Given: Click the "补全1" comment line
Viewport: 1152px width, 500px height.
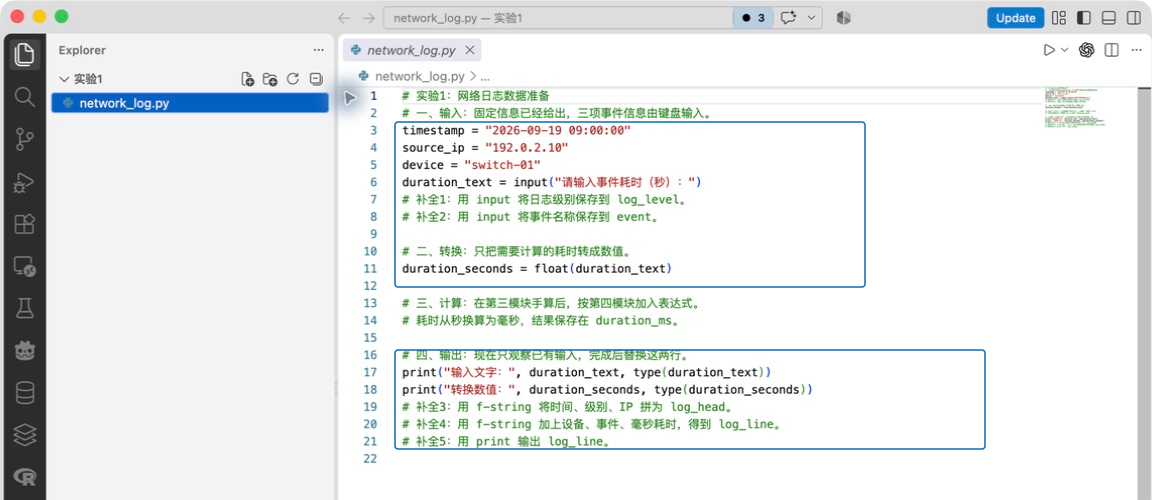Looking at the screenshot, I should pyautogui.click(x=544, y=199).
